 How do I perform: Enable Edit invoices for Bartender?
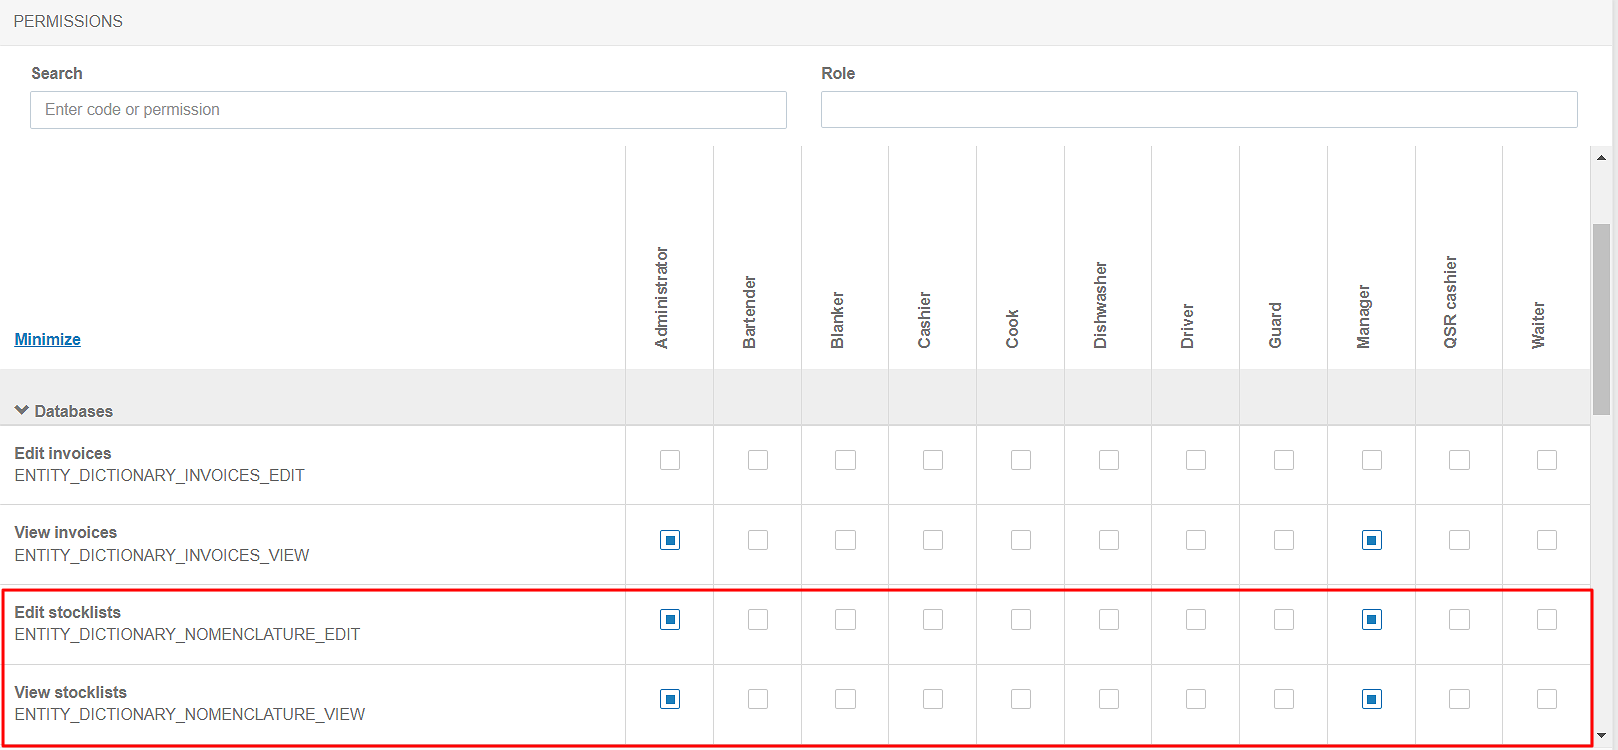[758, 460]
